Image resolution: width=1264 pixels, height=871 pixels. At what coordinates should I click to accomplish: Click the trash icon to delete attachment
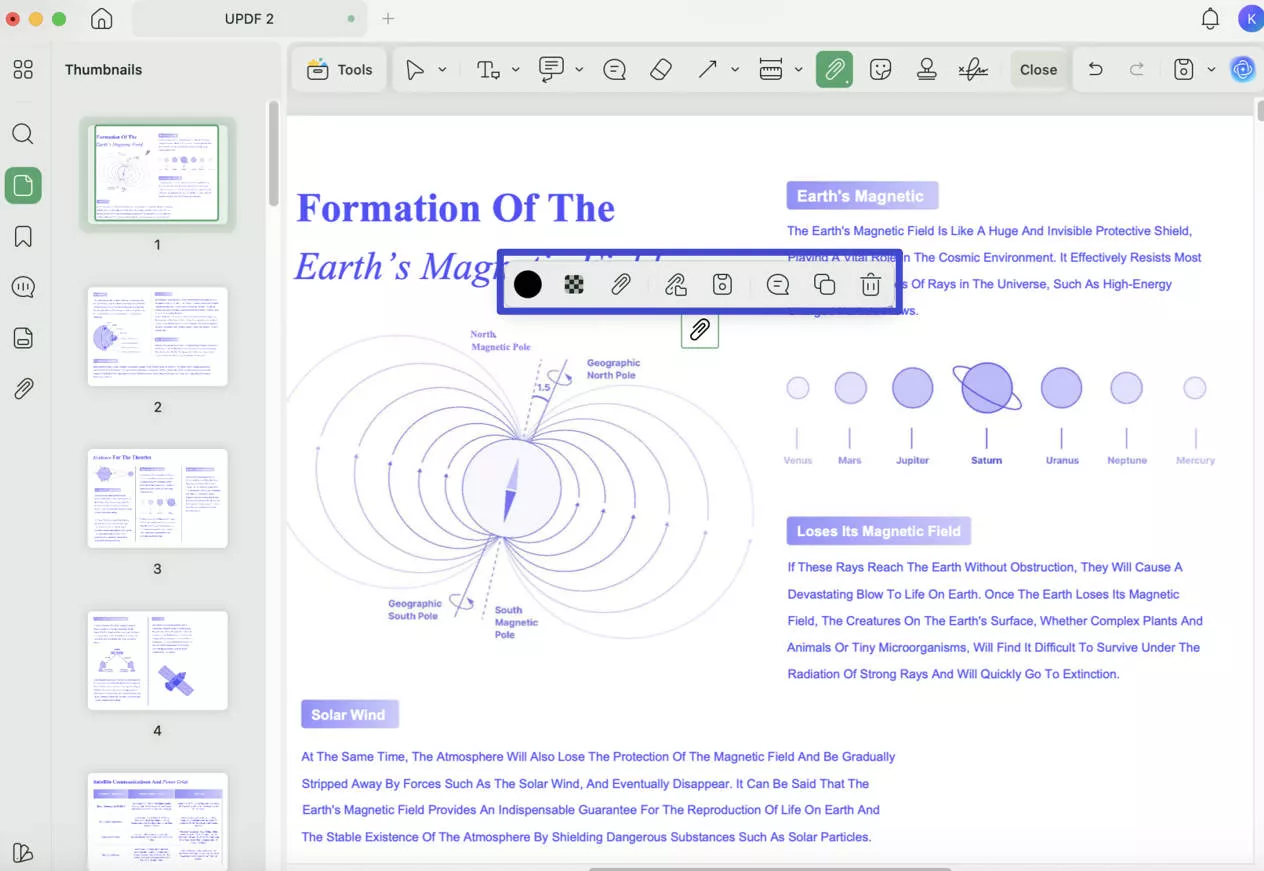point(870,285)
